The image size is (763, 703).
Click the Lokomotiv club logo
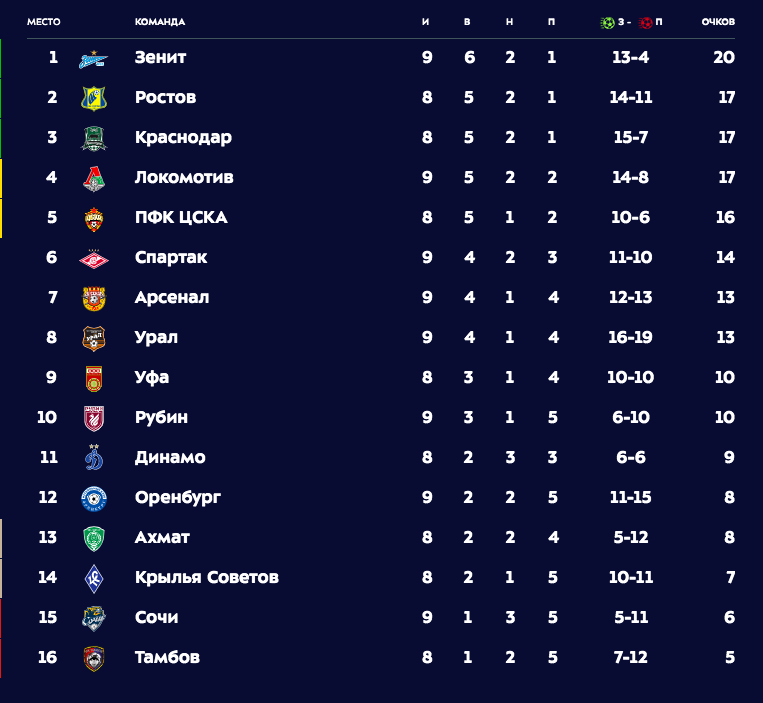[x=93, y=179]
